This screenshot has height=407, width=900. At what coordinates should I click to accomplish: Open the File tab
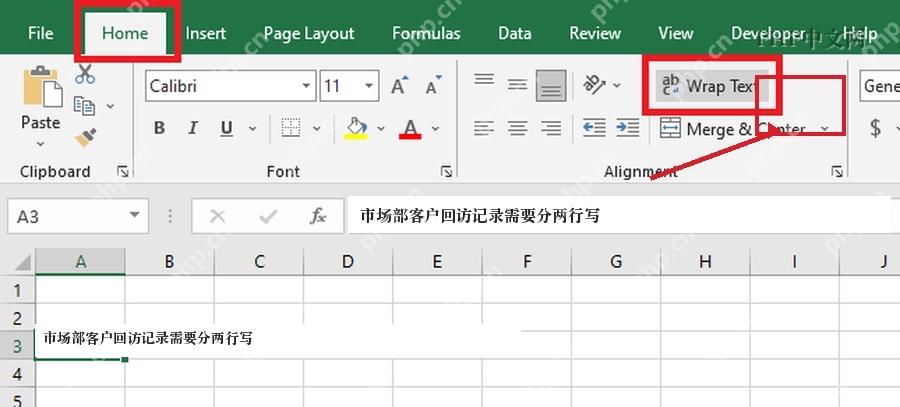40,33
